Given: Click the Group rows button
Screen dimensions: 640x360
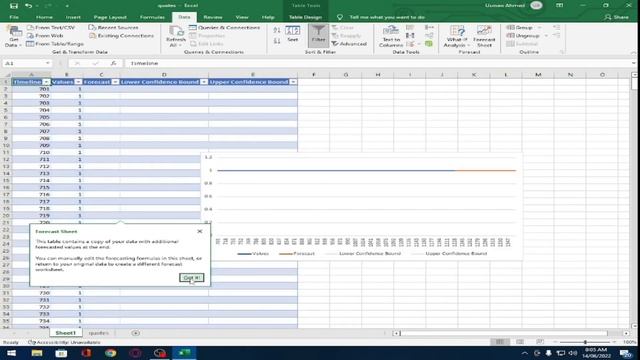Looking at the screenshot, I should pos(520,27).
